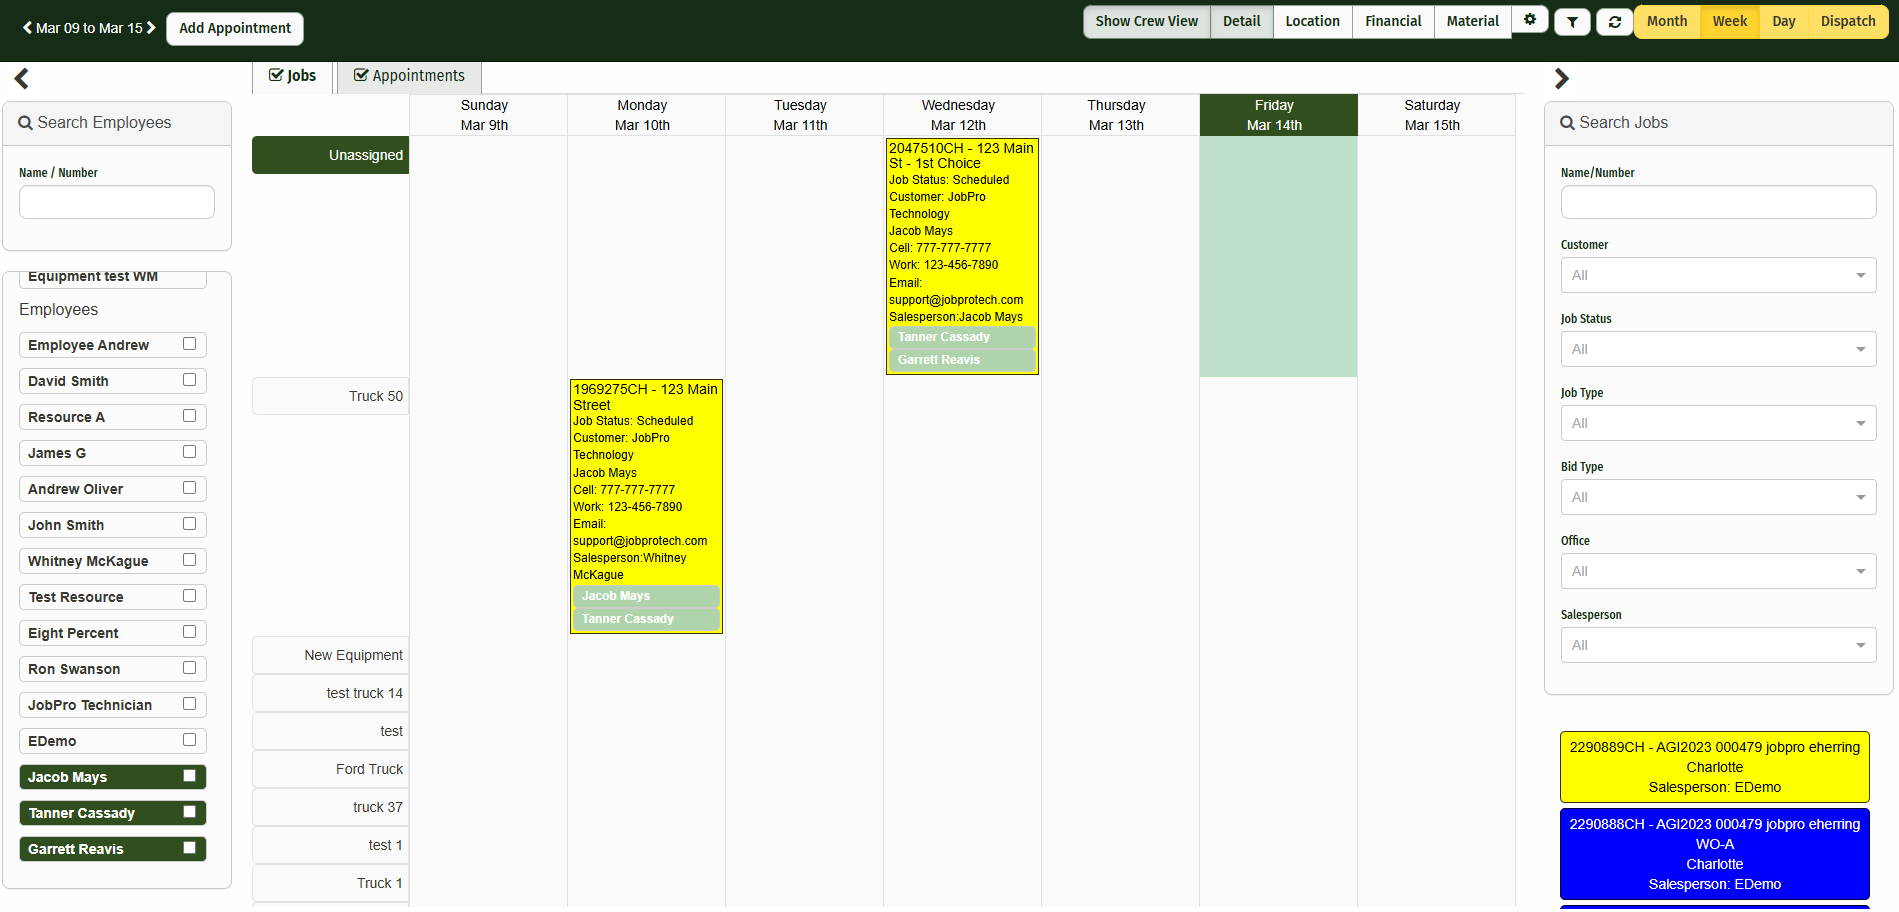Focus the employee Name / Number field
Viewport: 1899px width, 912px height.
[117, 202]
